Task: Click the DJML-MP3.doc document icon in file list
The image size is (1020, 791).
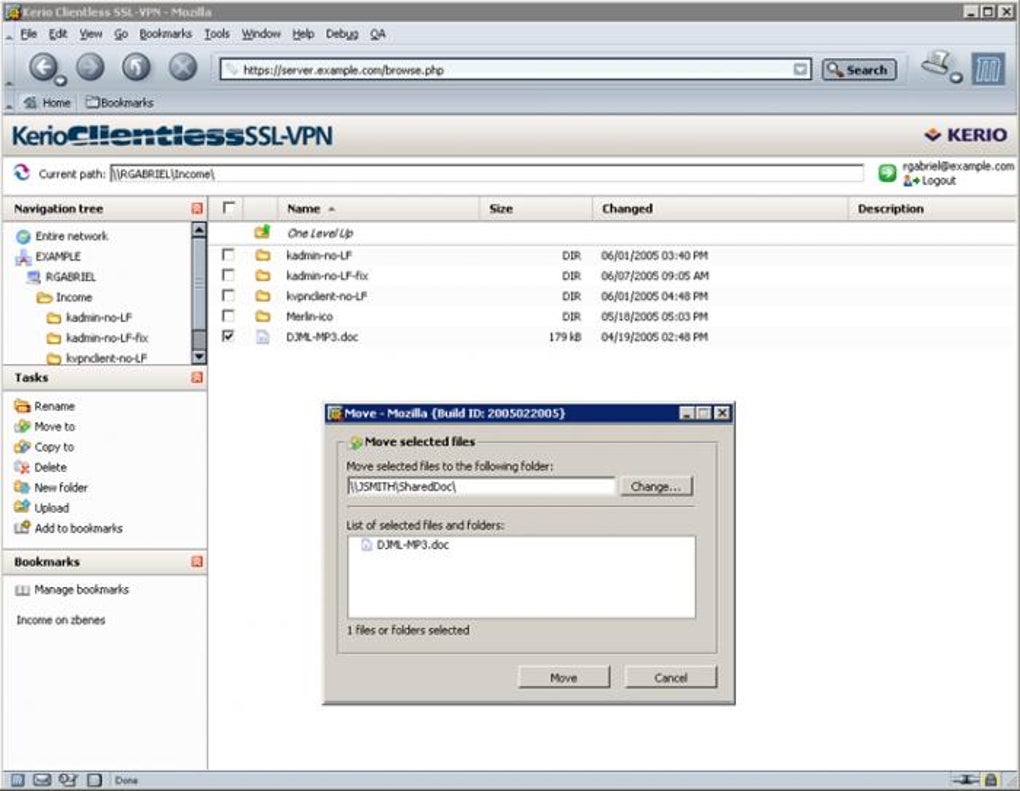Action: 262,337
